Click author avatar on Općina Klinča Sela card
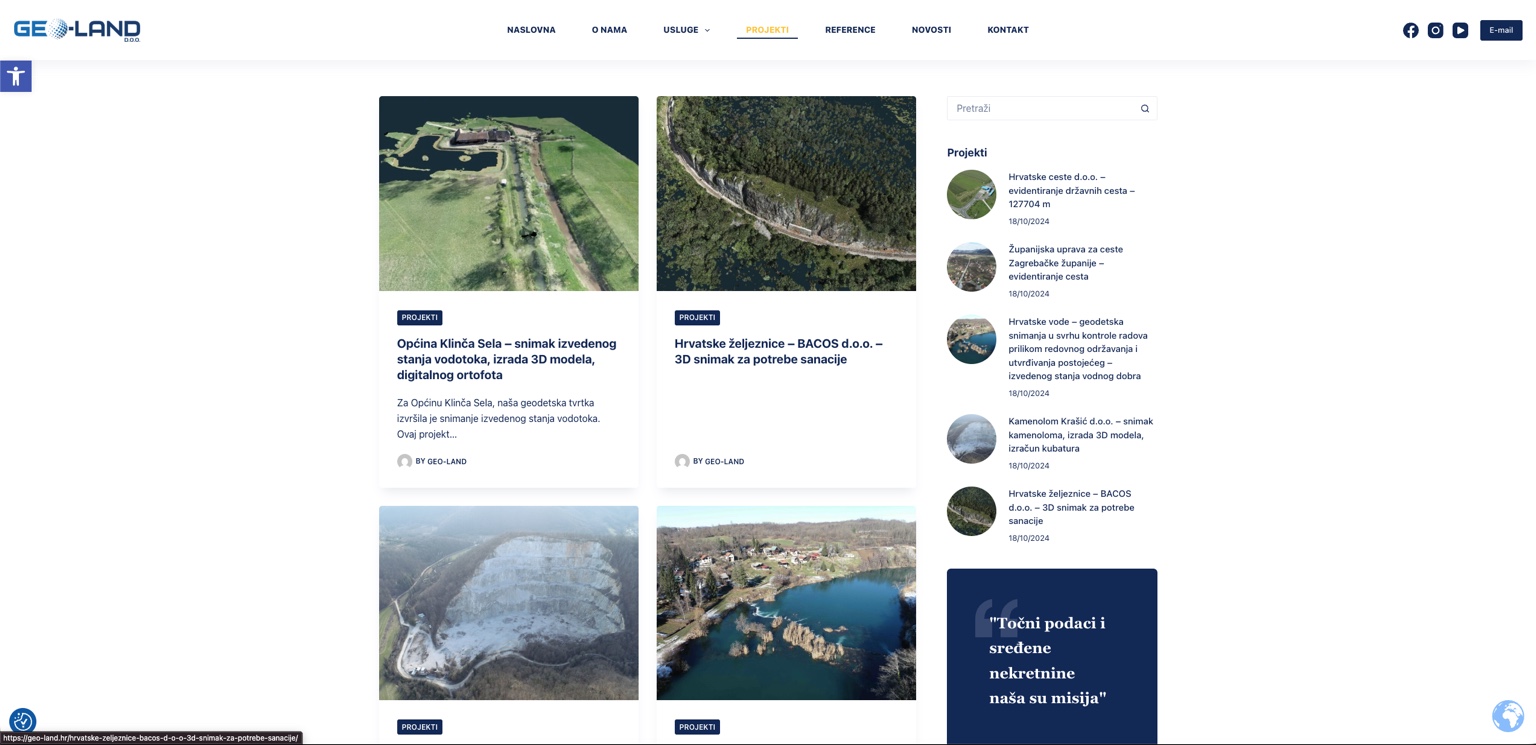 (x=404, y=461)
